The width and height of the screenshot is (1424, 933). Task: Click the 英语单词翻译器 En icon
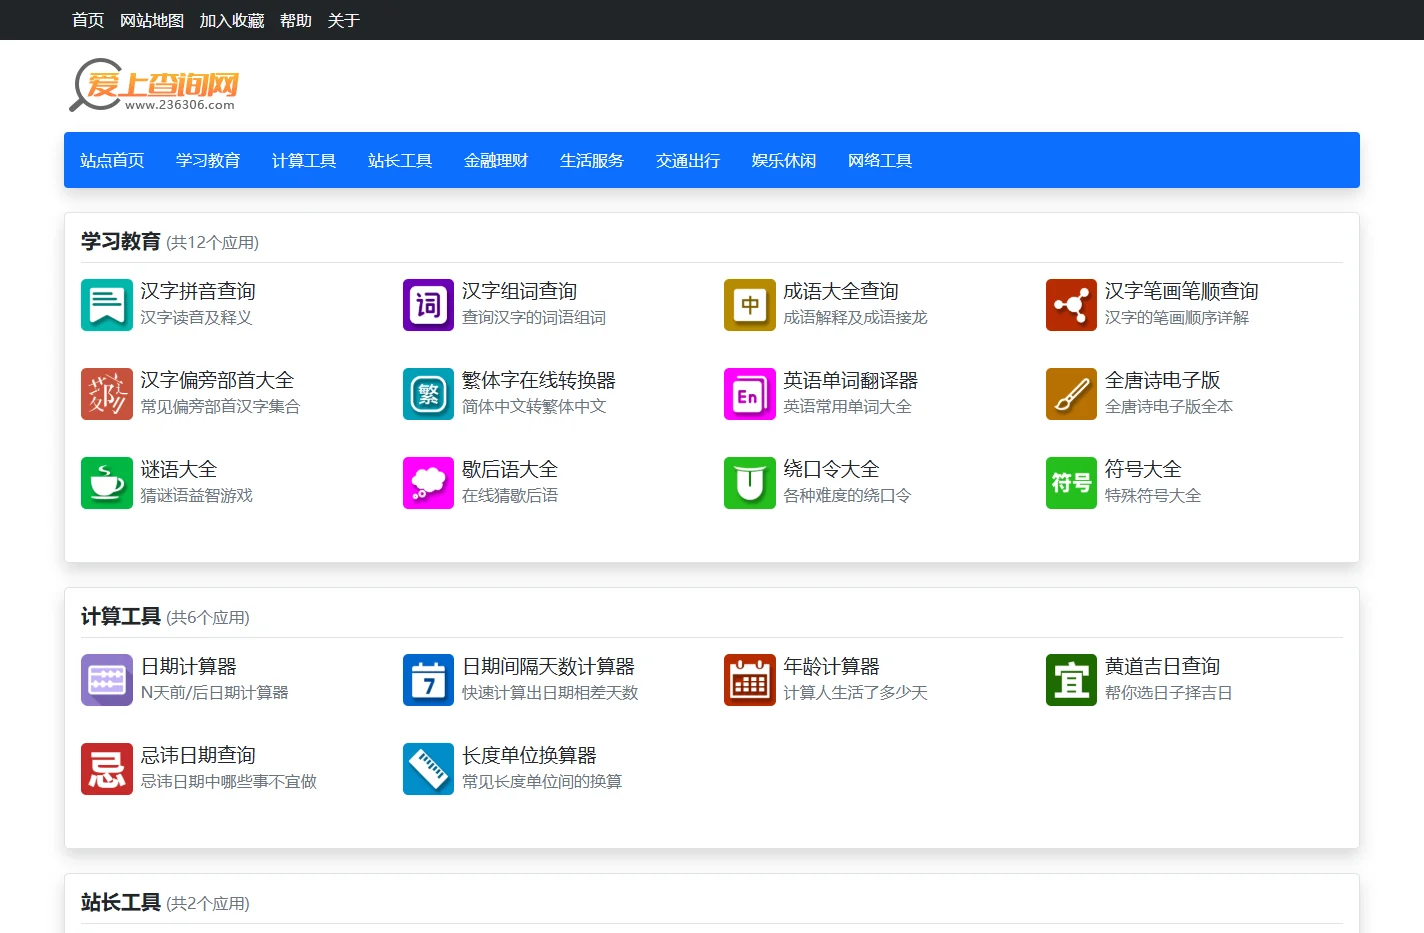[750, 394]
